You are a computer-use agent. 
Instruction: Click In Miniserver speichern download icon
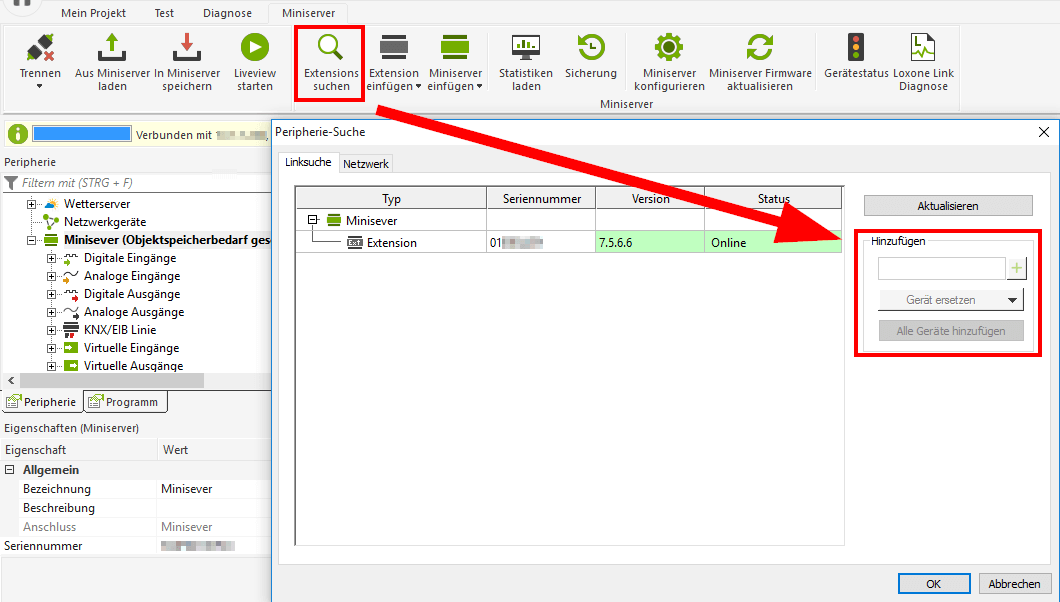point(187,47)
